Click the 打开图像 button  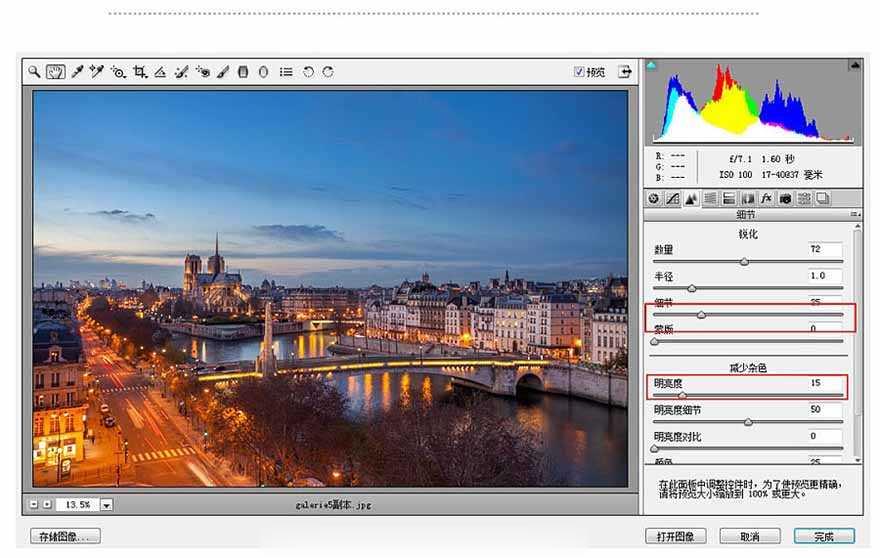click(x=675, y=537)
